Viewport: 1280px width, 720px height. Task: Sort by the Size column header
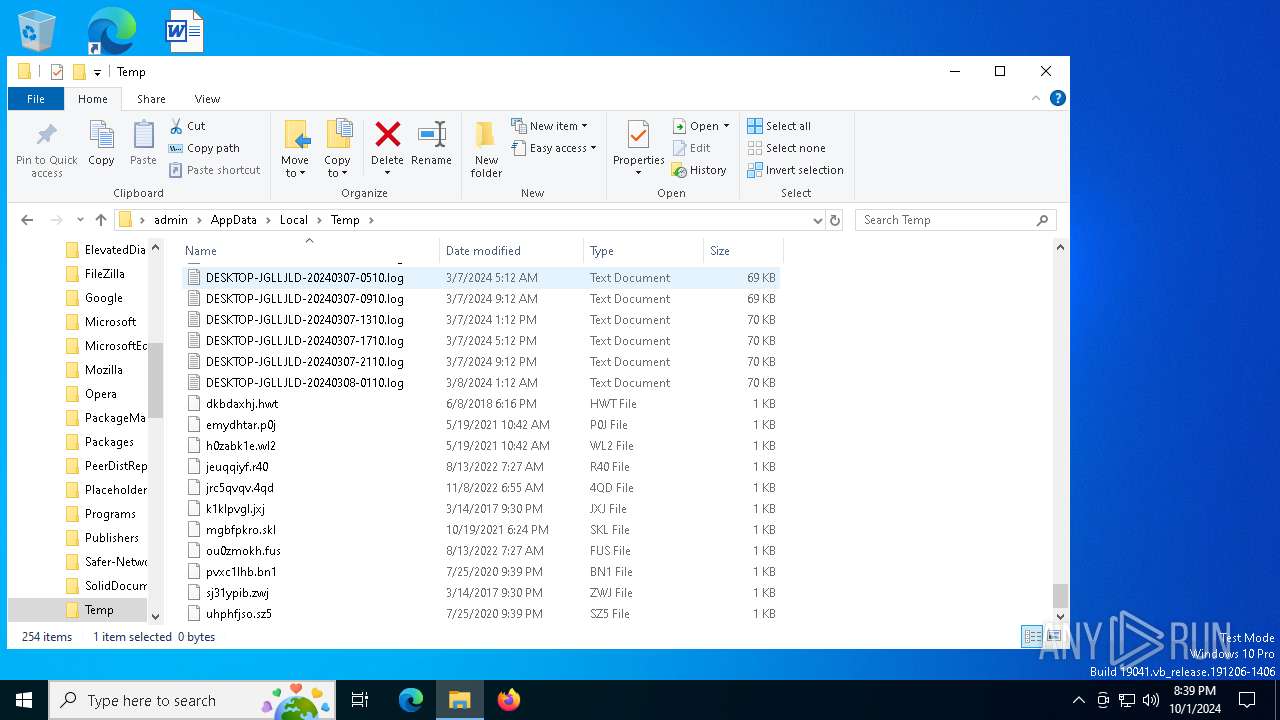(x=743, y=251)
